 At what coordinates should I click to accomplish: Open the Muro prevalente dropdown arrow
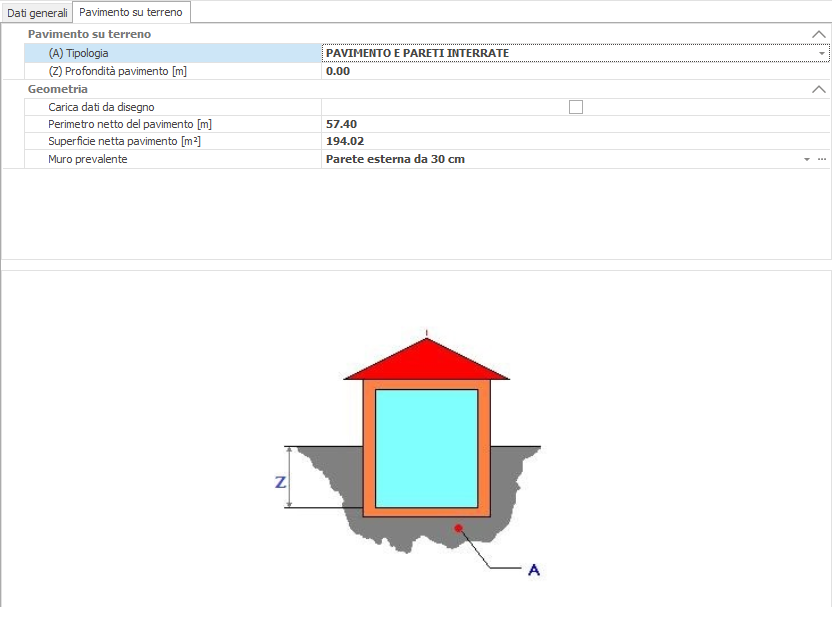point(806,159)
